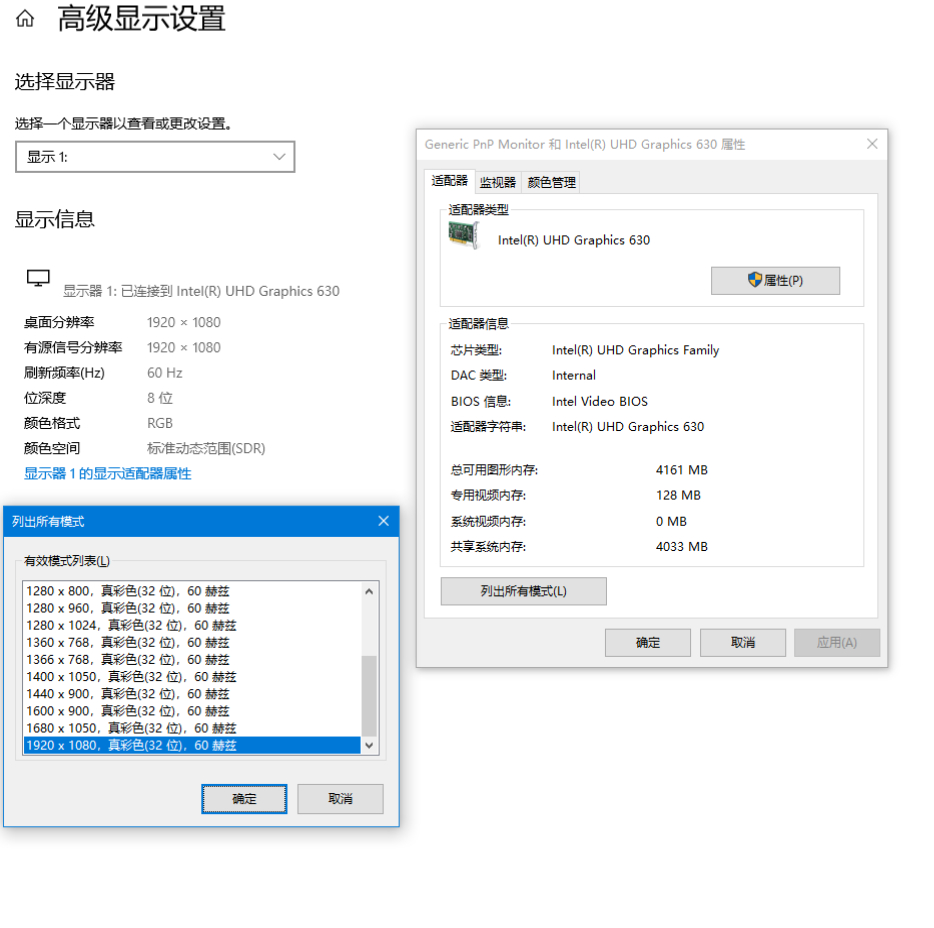Viewport: 934px width, 928px height.
Task: Switch to the 颜色管理 tab
Action: pyautogui.click(x=552, y=182)
